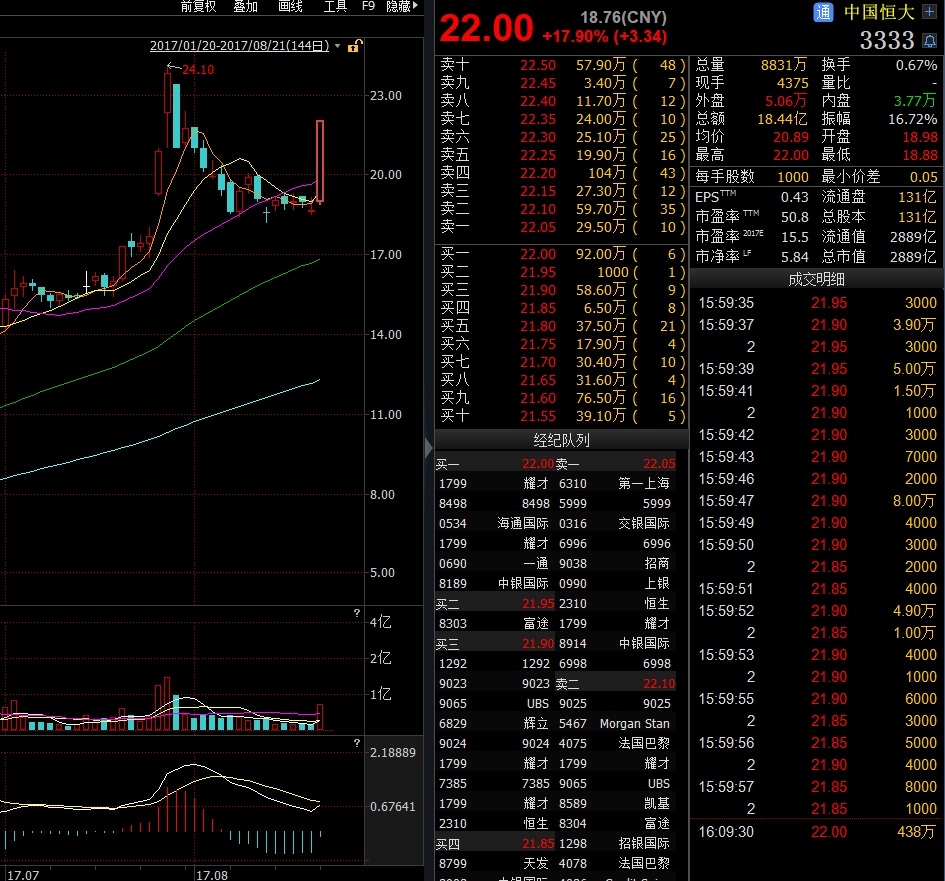Select broker 第一上海 code 6310 in queue
Viewport: 945px width, 881px height.
[614, 483]
